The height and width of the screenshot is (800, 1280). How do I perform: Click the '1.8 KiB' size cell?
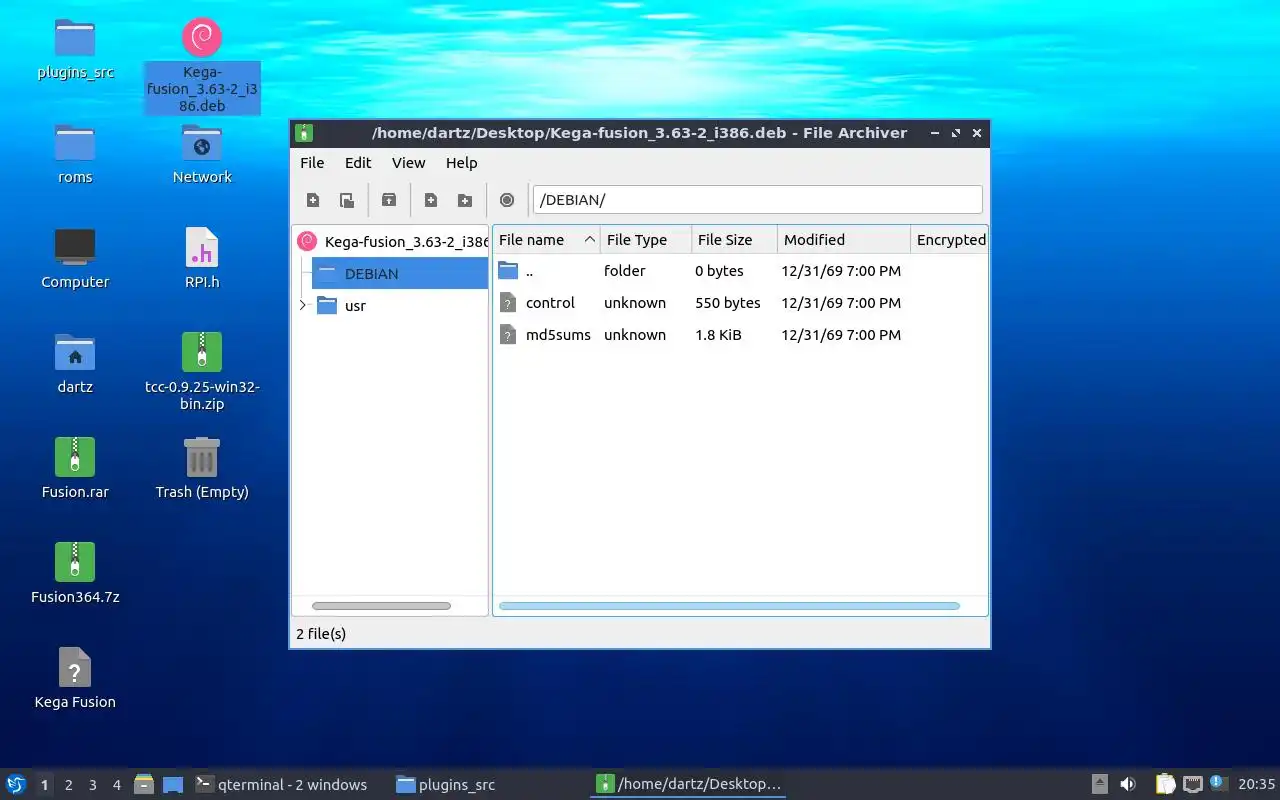[x=718, y=335]
